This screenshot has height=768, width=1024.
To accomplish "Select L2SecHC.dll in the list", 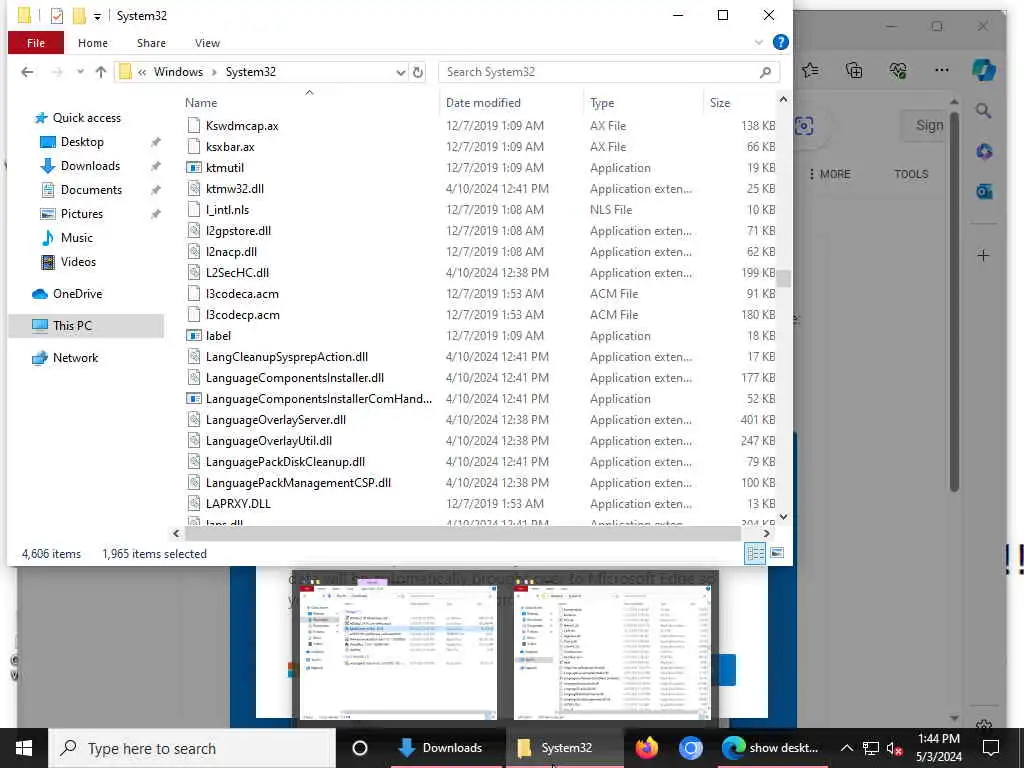I will (237, 272).
